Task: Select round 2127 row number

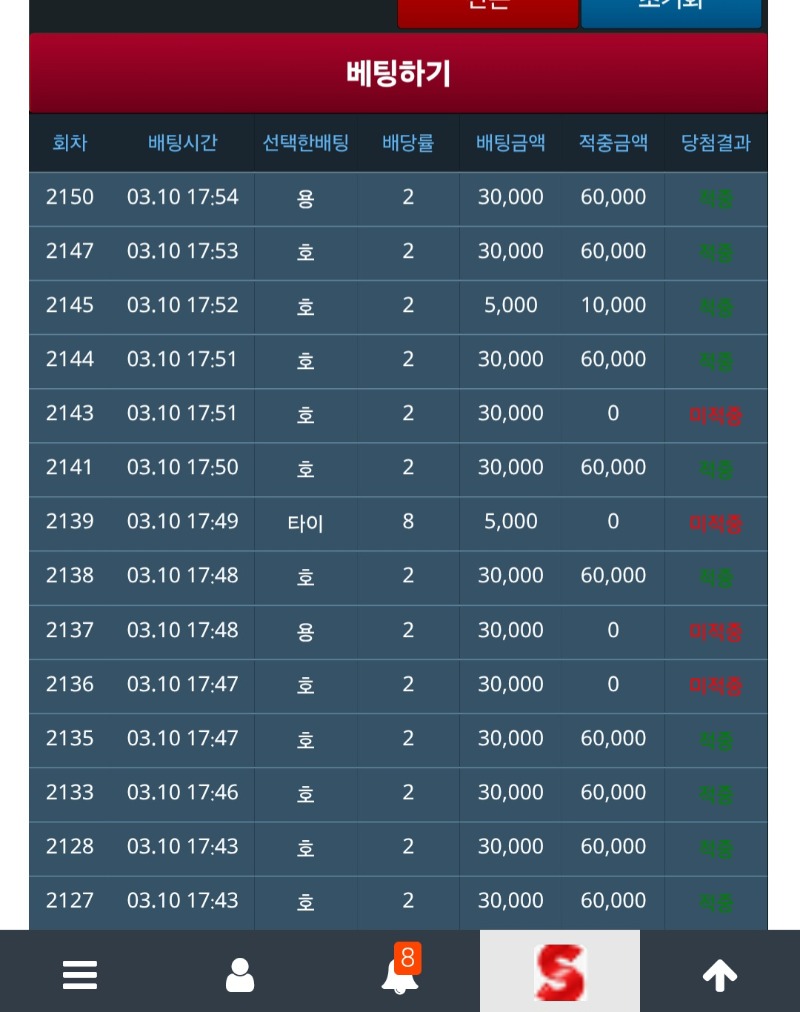Action: (x=70, y=901)
